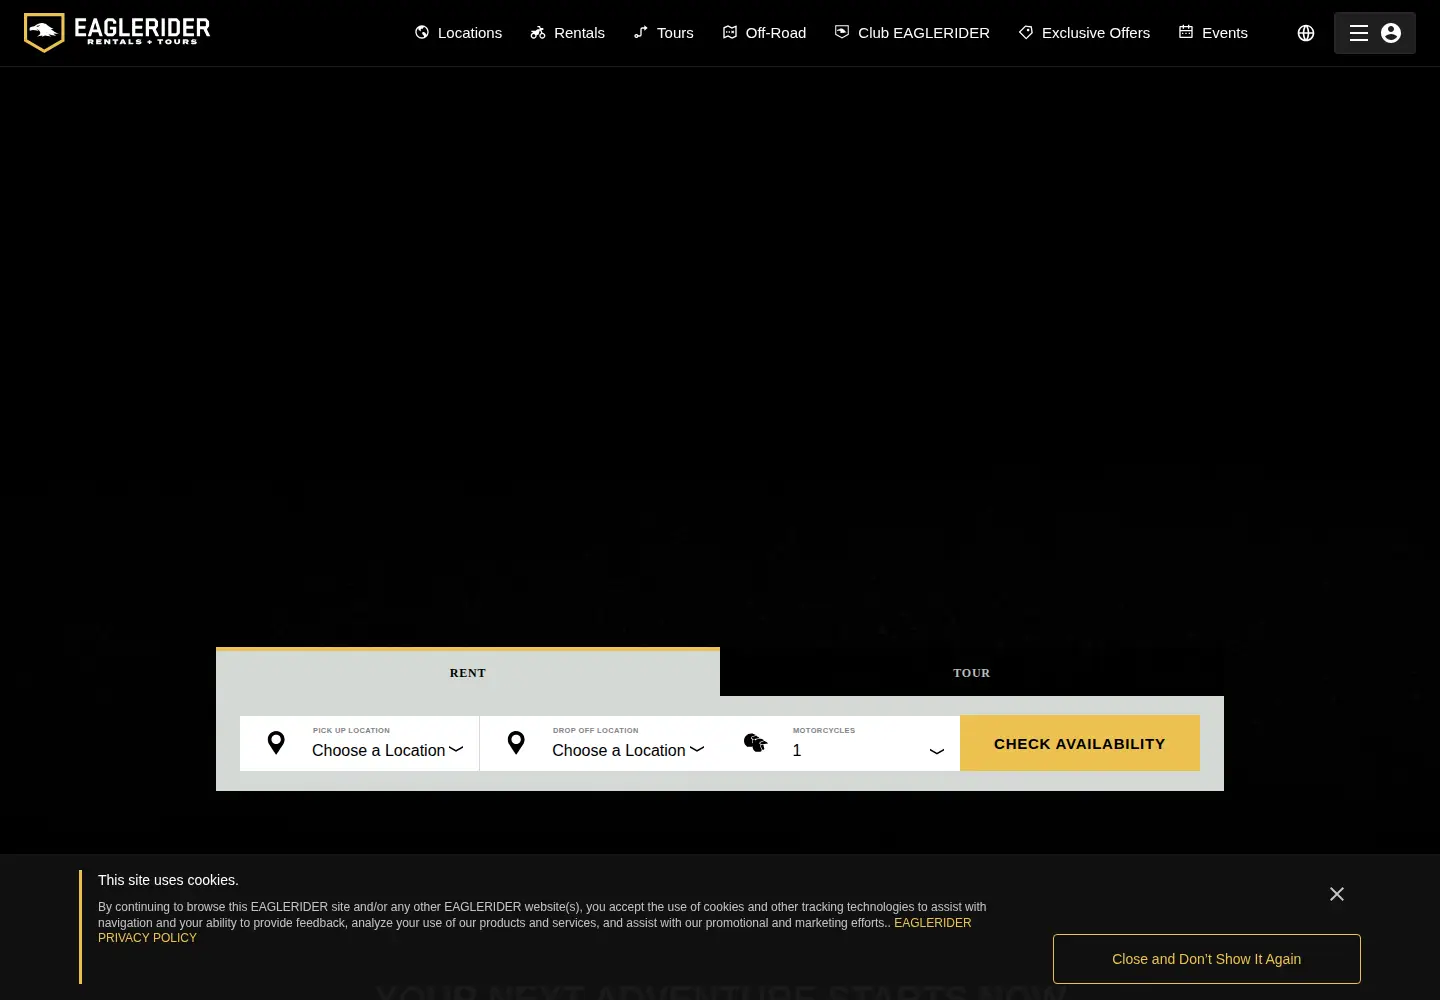
Task: Click the 'This site uses cookies.' heading
Action: click(x=168, y=880)
